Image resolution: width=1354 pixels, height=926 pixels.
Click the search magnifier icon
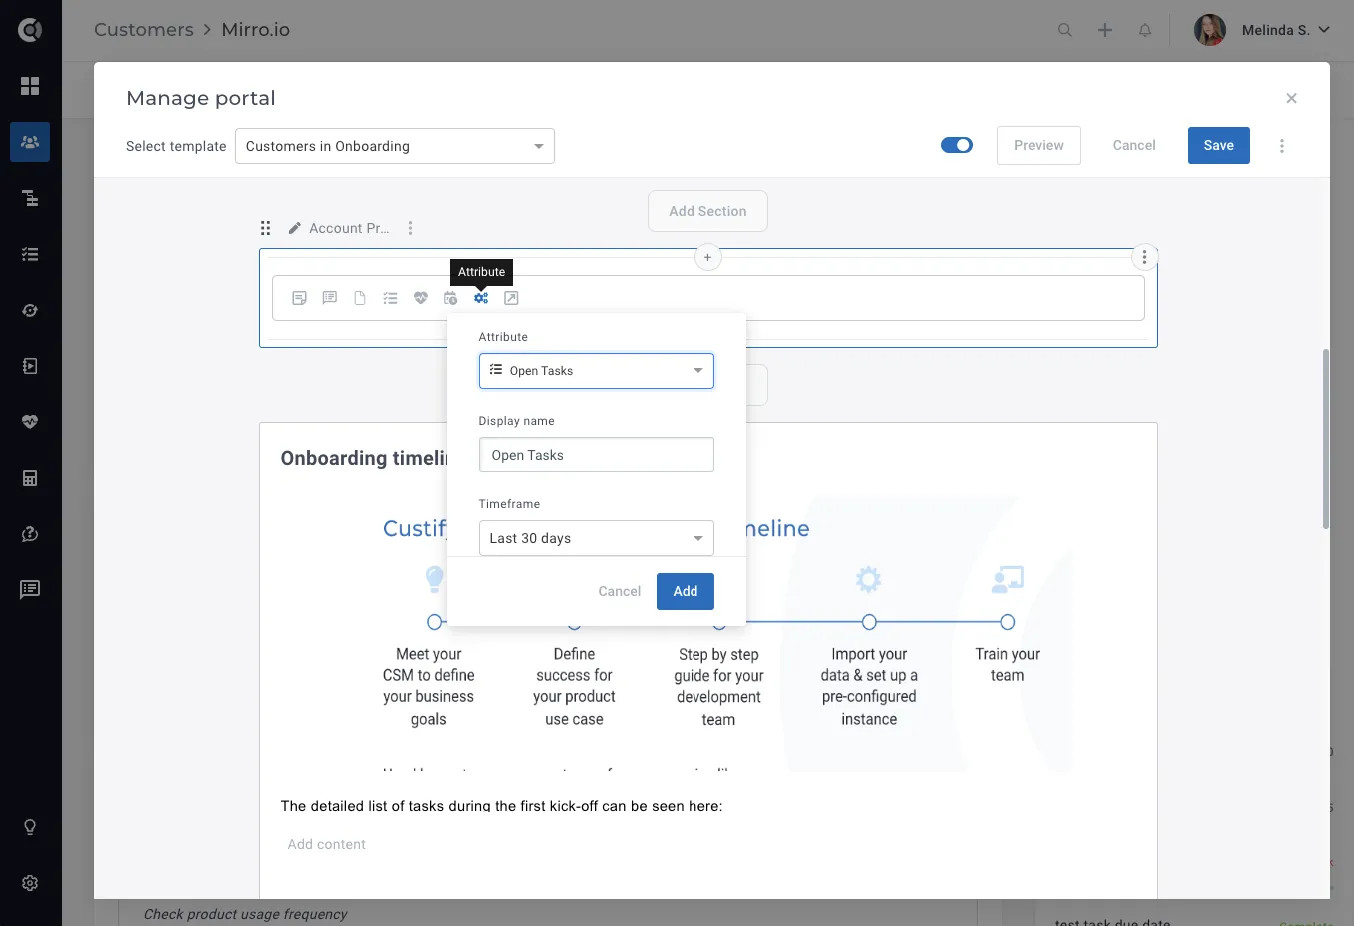[x=1065, y=30]
